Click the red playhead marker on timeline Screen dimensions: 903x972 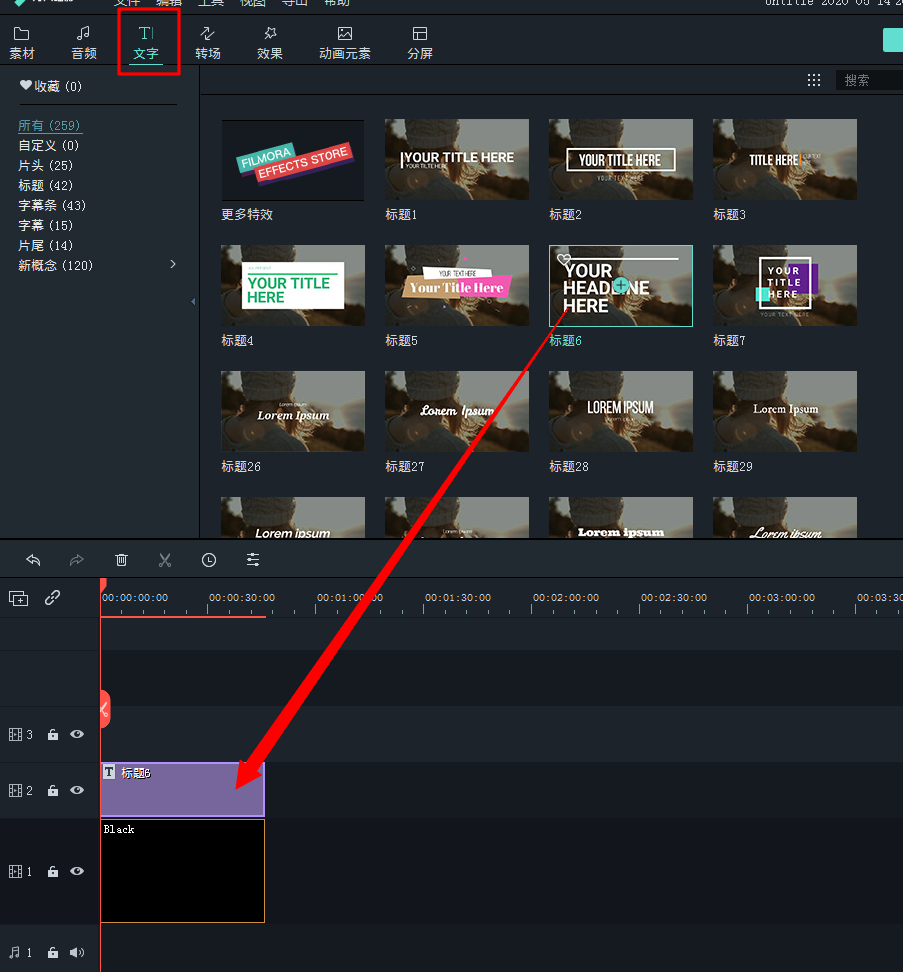102,584
